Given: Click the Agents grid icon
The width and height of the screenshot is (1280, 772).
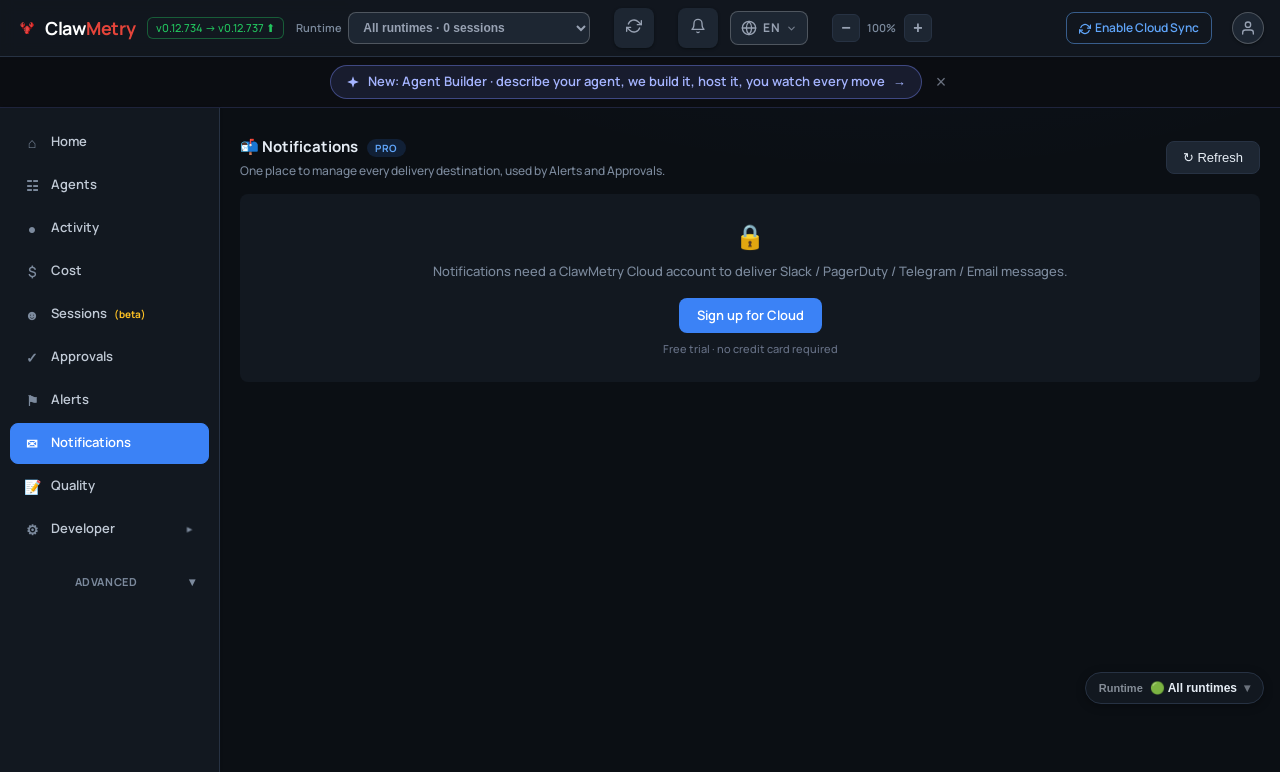Looking at the screenshot, I should (32, 186).
